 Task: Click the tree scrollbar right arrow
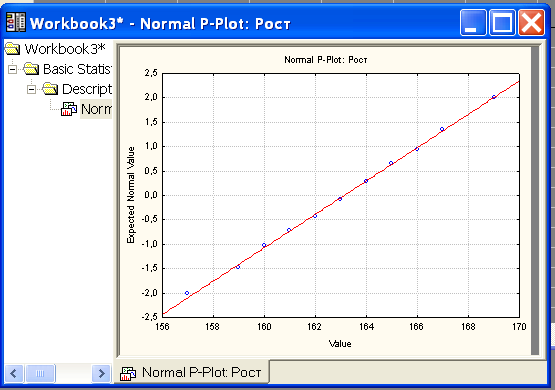click(101, 373)
